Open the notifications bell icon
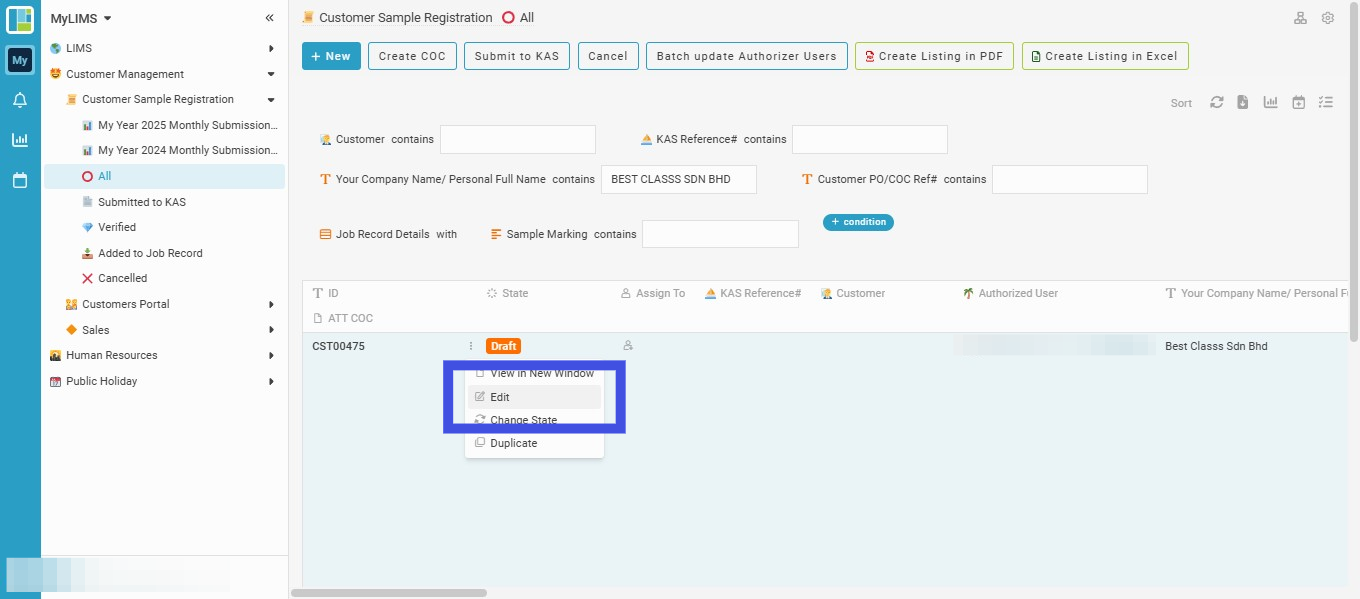Image resolution: width=1360 pixels, height=599 pixels. click(x=20, y=100)
